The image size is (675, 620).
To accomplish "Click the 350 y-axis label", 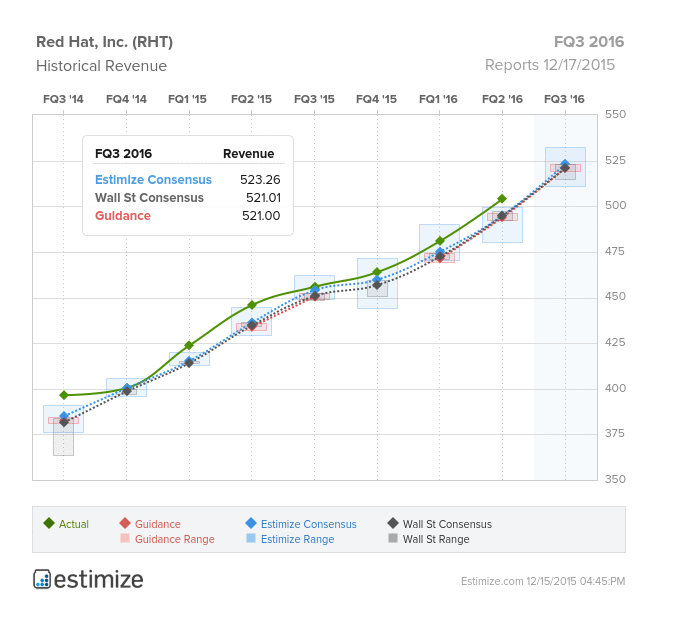I will coord(615,479).
